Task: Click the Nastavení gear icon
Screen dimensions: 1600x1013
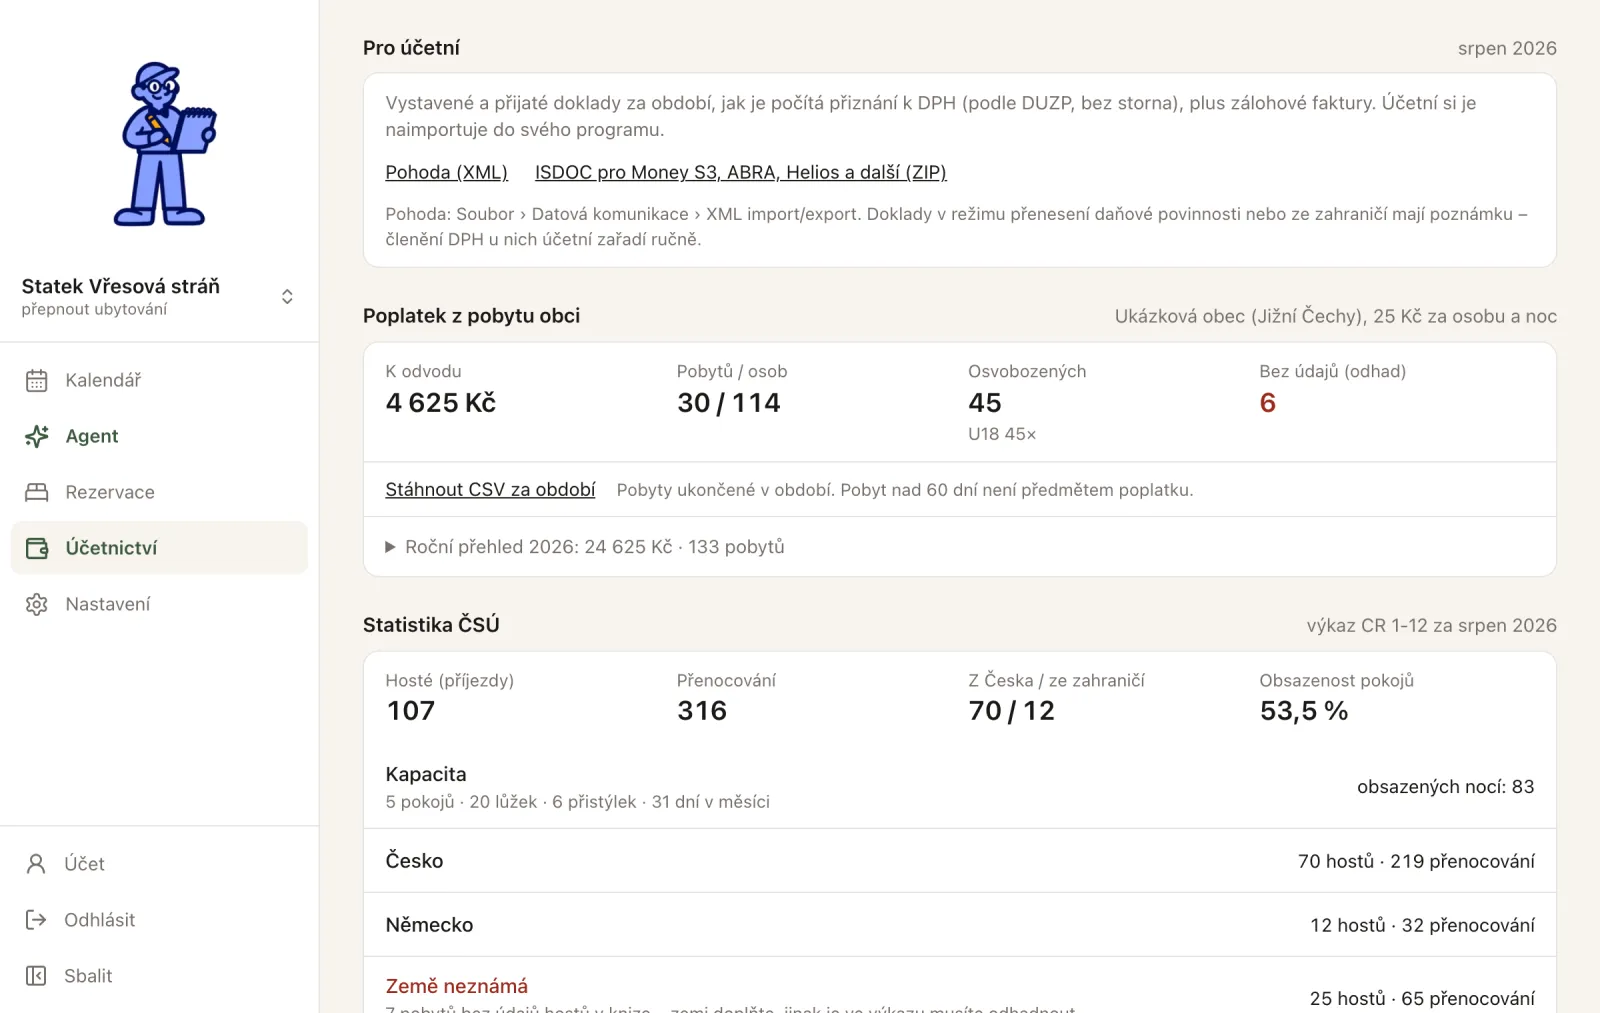Action: click(x=37, y=604)
